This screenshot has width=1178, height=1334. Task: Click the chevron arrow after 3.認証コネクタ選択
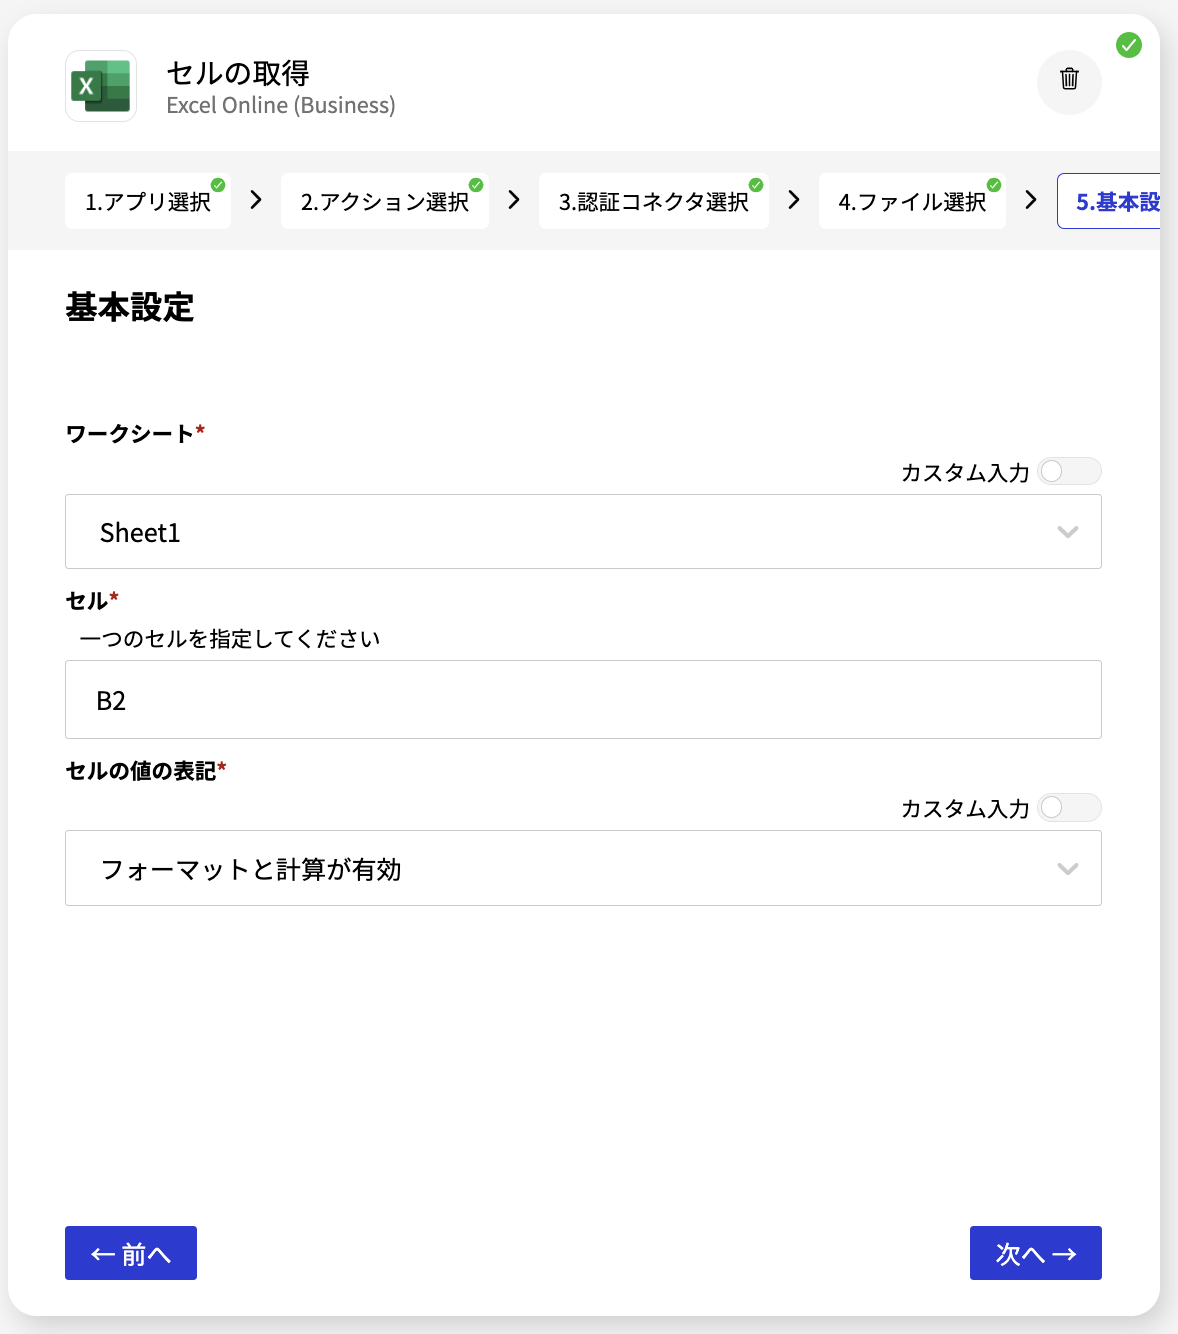pos(794,200)
